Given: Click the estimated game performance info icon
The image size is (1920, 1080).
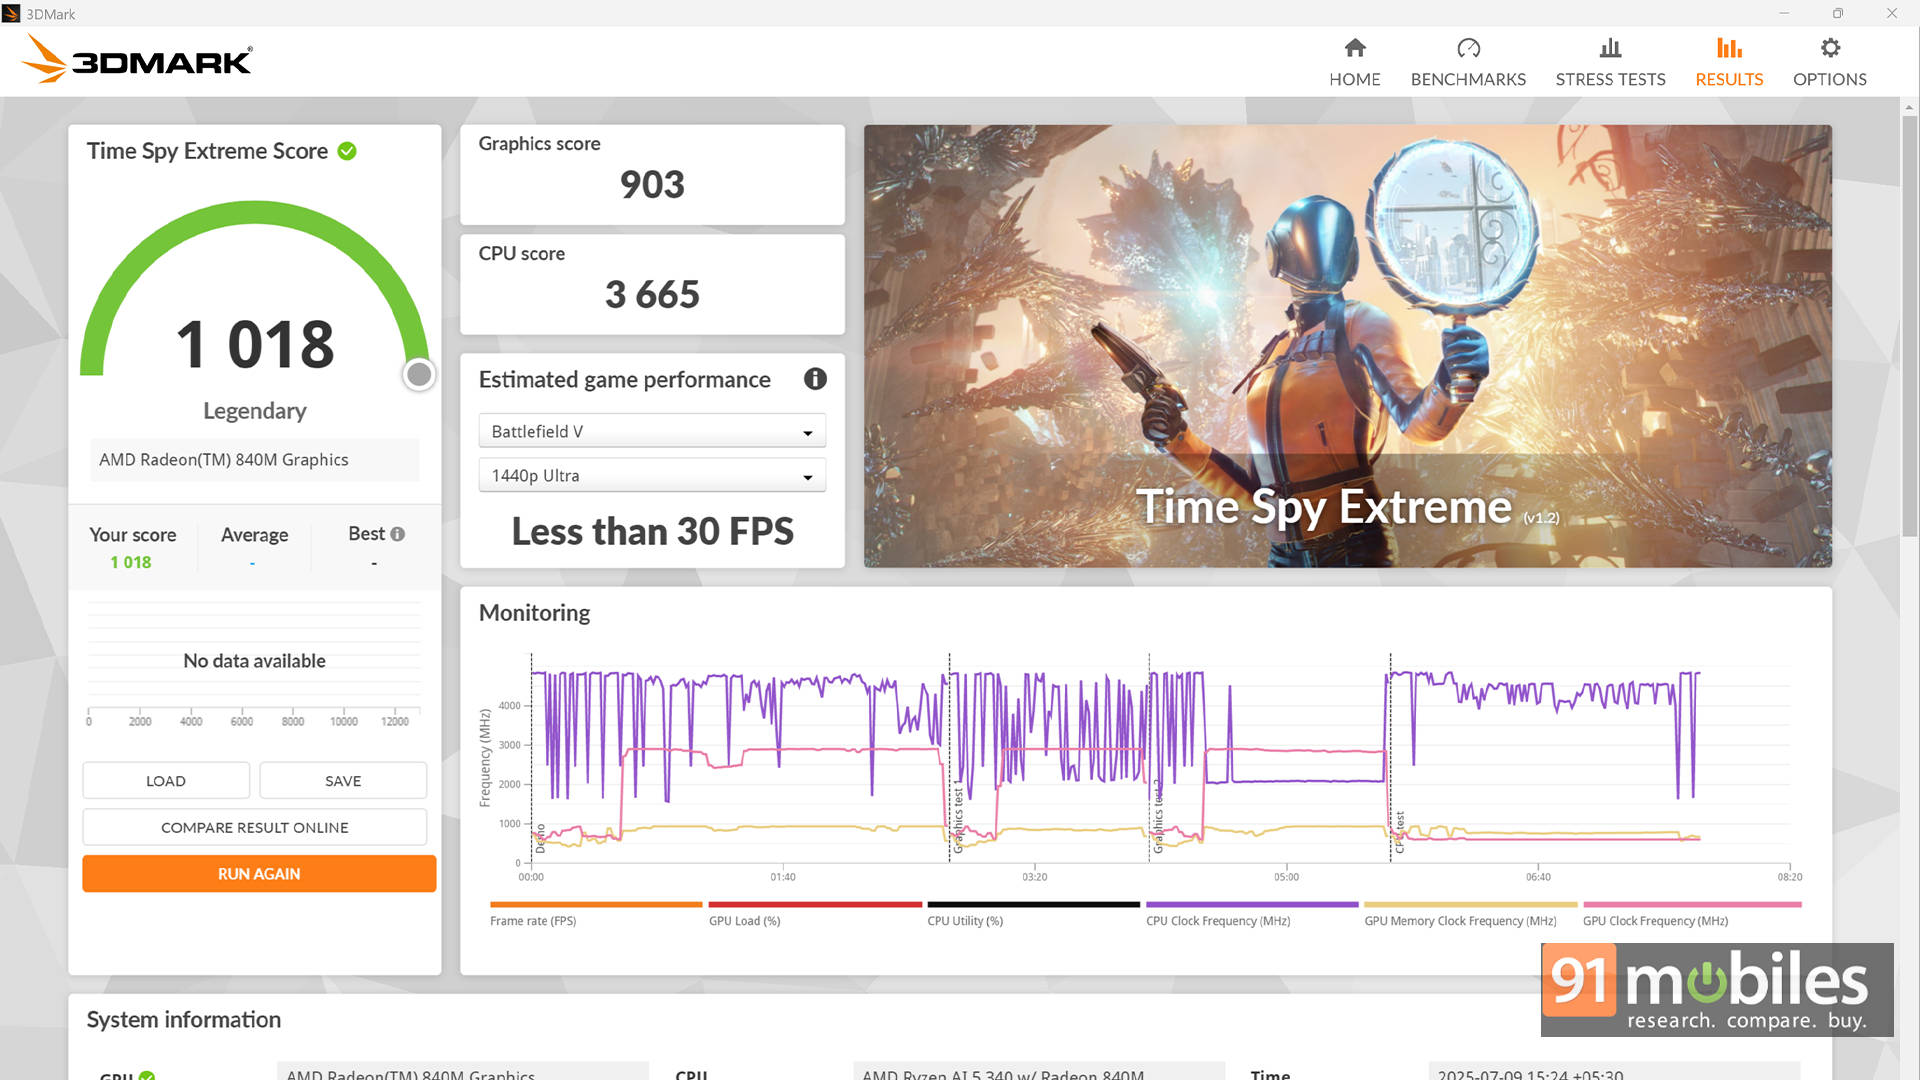Looking at the screenshot, I should [815, 379].
